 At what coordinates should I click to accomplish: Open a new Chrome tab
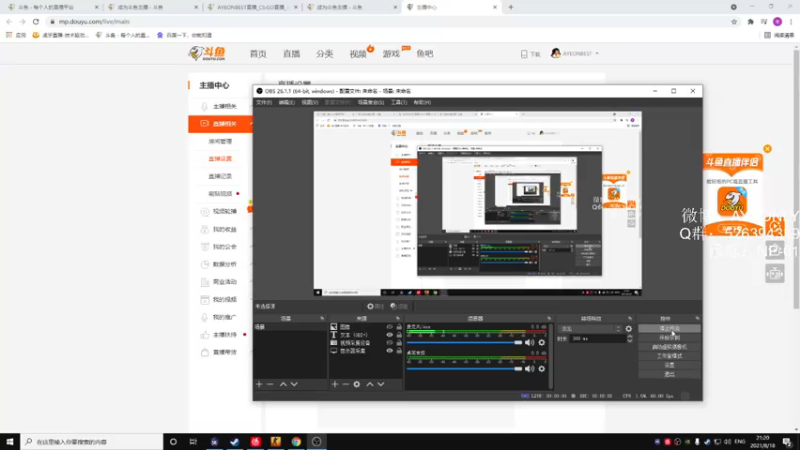click(x=511, y=7)
